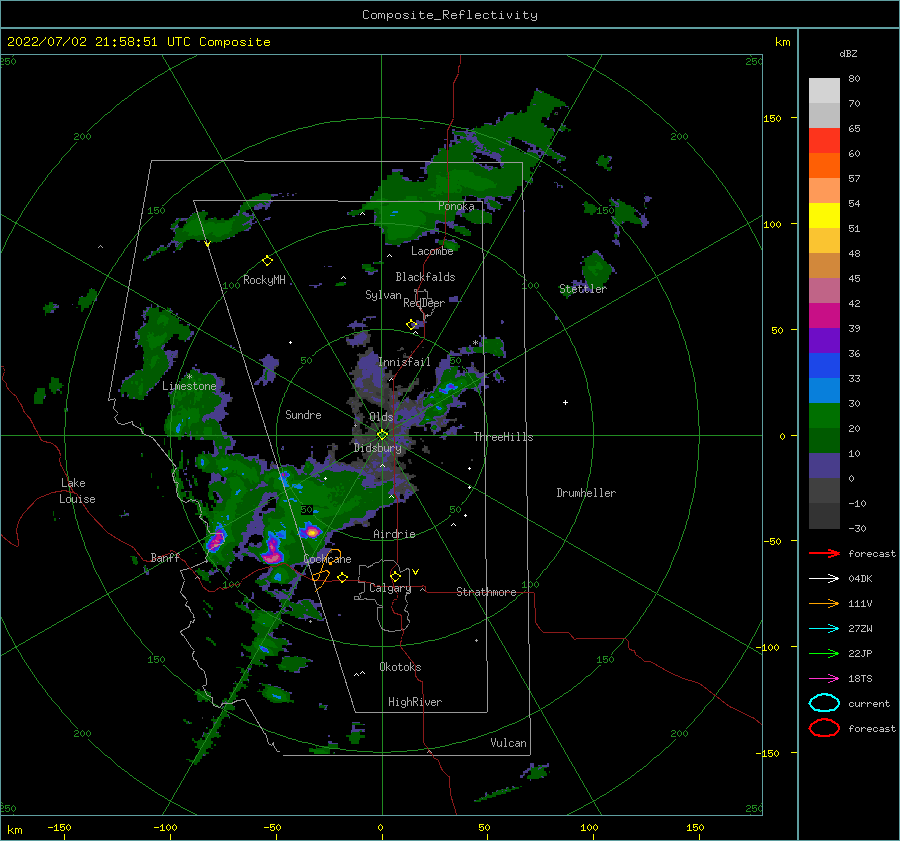The image size is (900, 841).
Task: Click the orange 111V arrow icon
Action: [824, 603]
